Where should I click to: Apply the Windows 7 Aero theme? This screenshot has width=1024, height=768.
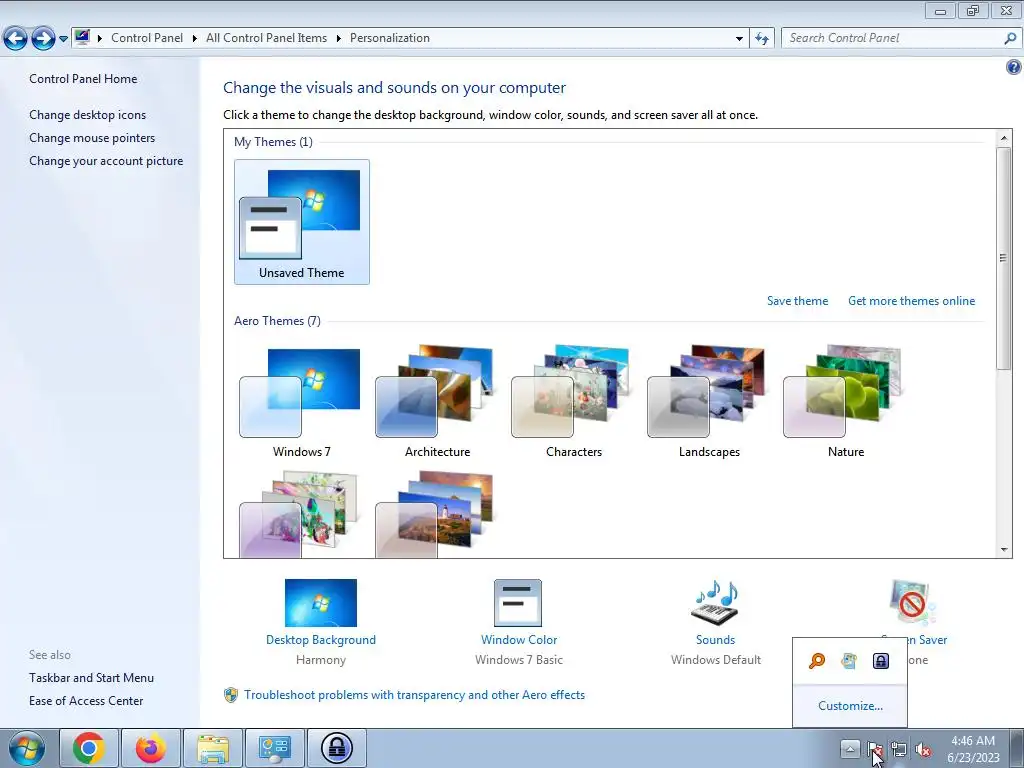coord(301,402)
